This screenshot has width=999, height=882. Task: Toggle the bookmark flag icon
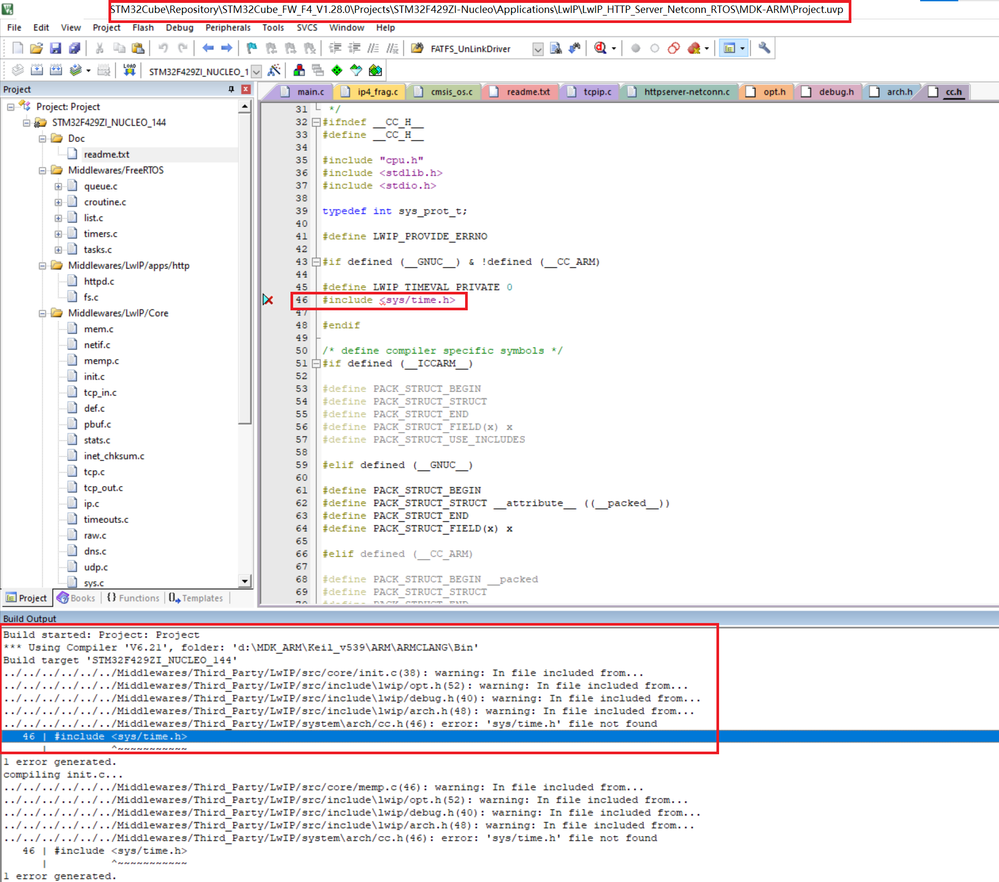click(252, 48)
